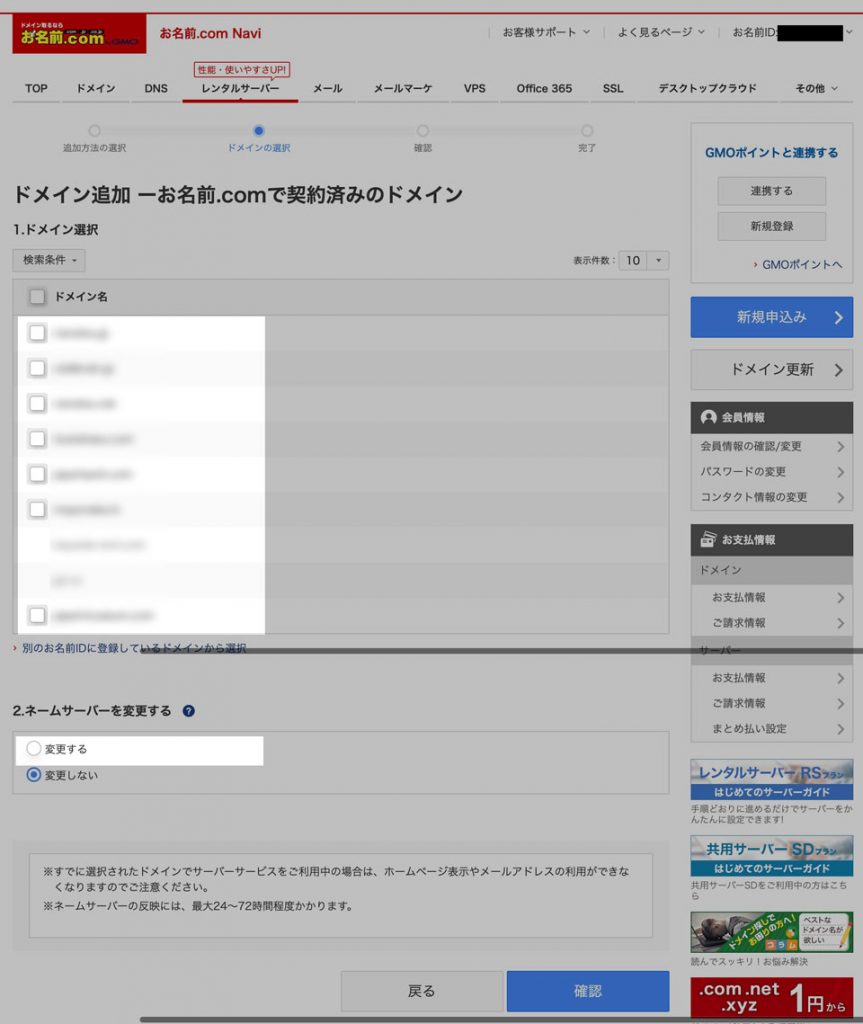Open the VPS tab
This screenshot has height=1024, width=863.
(x=474, y=88)
